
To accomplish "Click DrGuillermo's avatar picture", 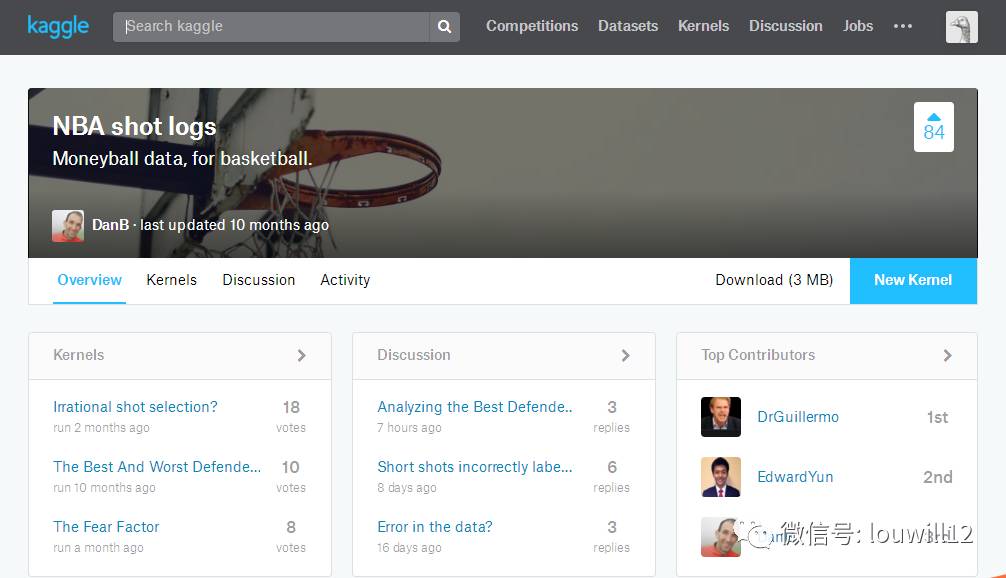I will coord(720,417).
